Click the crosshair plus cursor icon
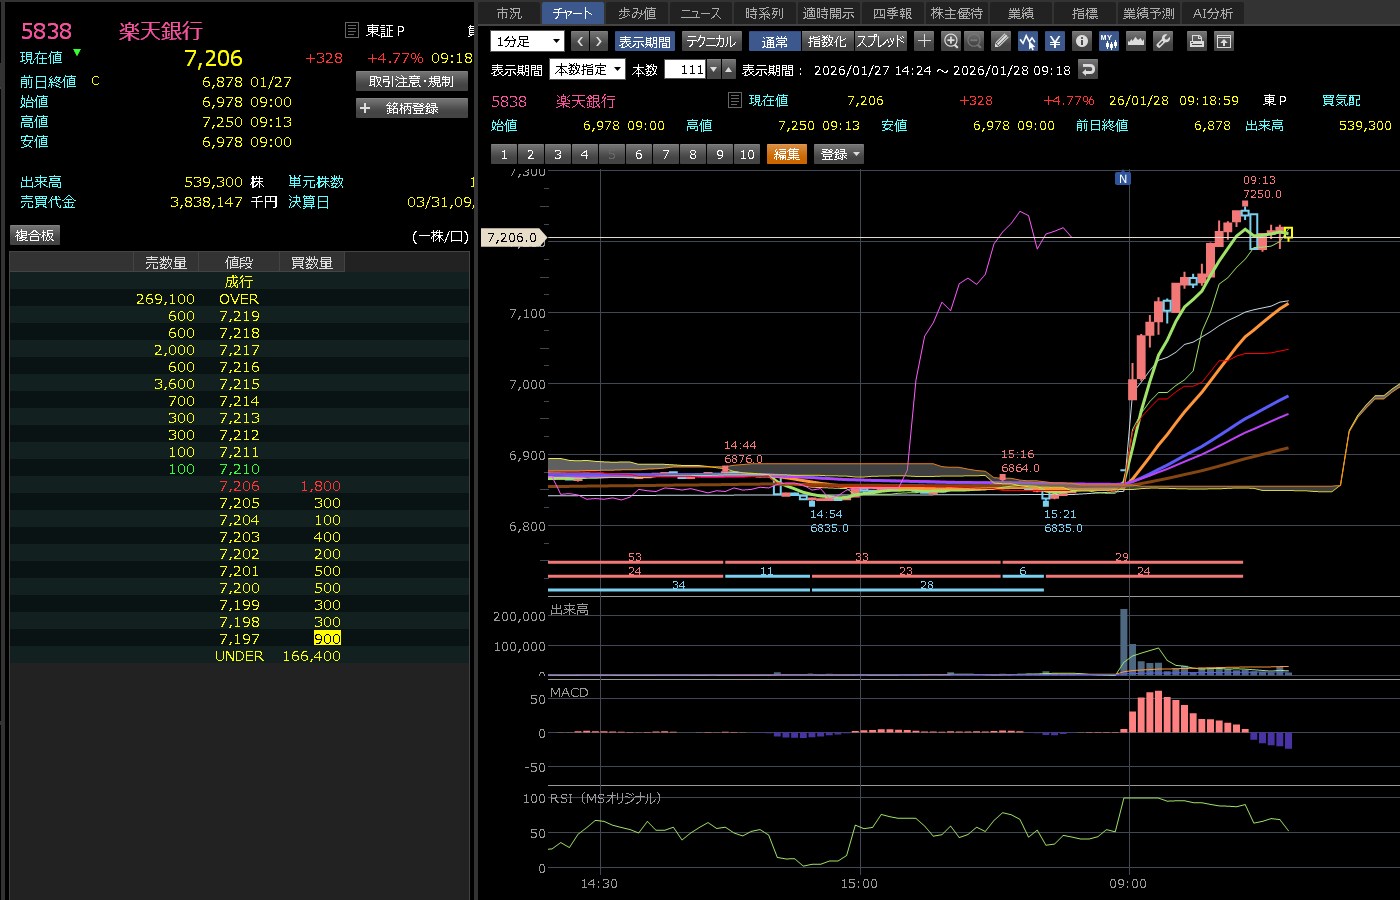This screenshot has height=900, width=1400. (x=924, y=41)
